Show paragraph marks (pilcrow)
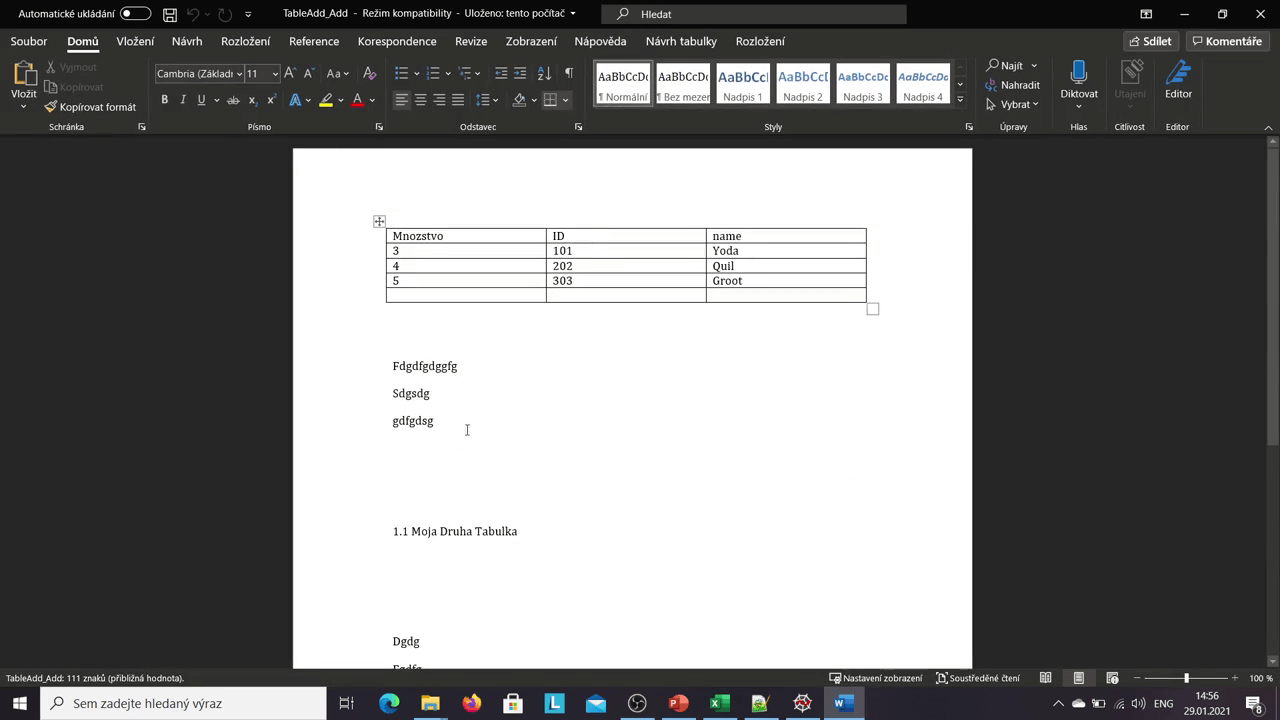This screenshot has width=1280, height=720. [x=568, y=73]
